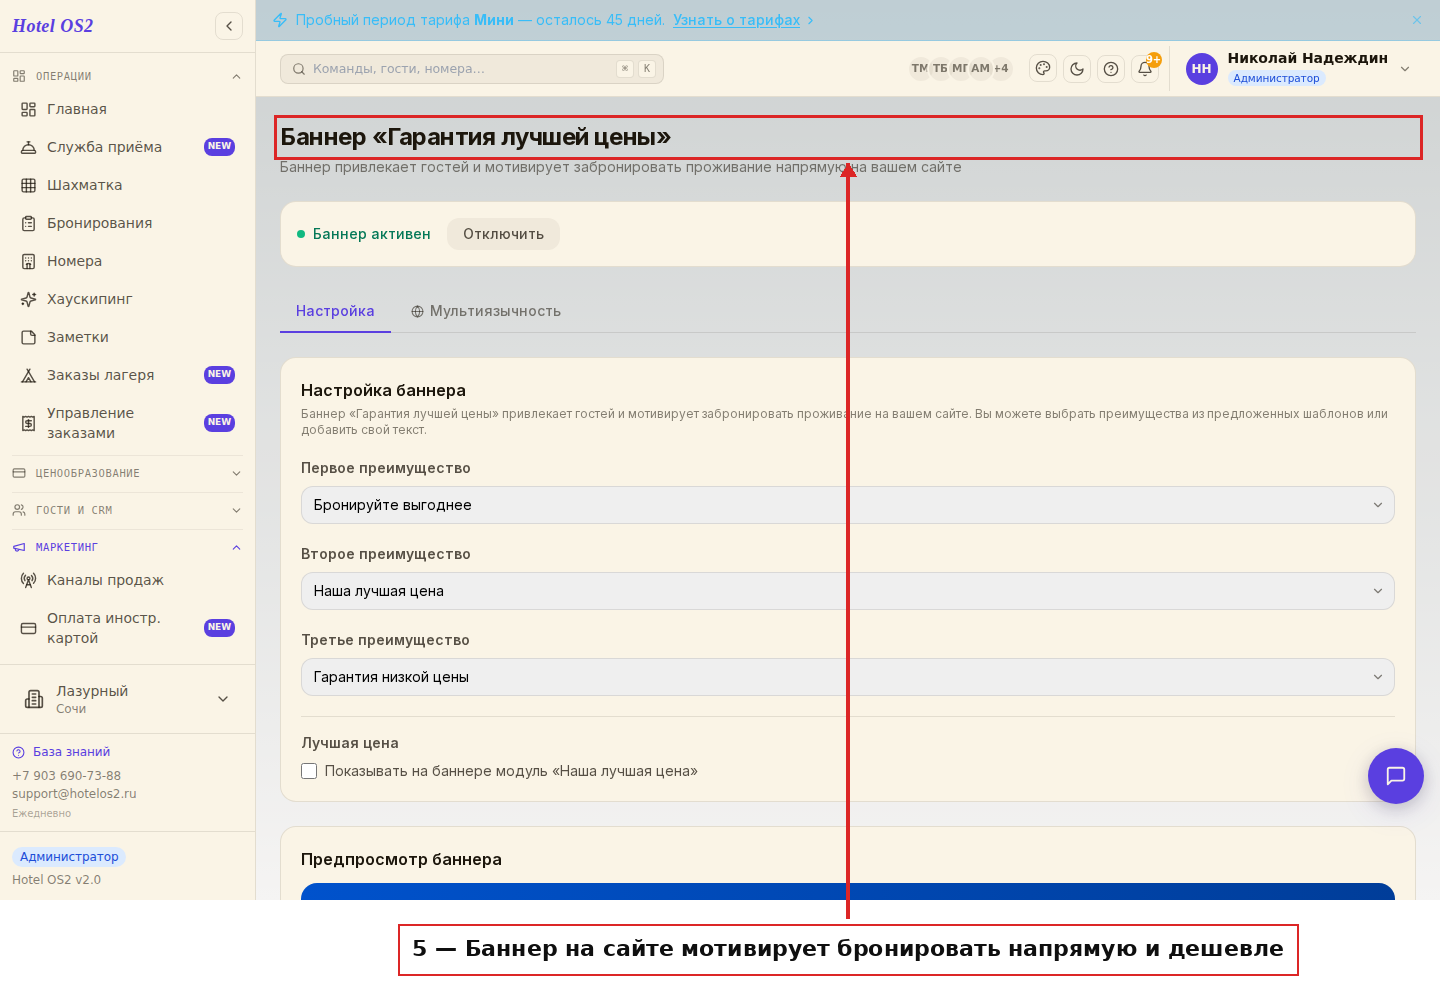
Task: Open the Первое преимущество dropdown
Action: [x=848, y=505]
